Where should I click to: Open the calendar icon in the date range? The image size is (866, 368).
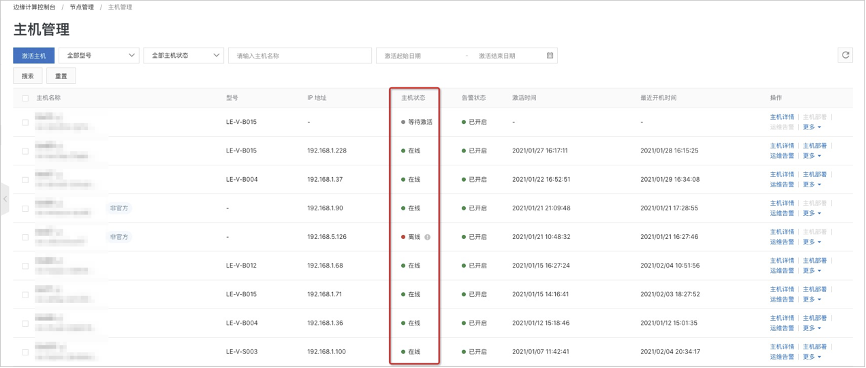550,56
